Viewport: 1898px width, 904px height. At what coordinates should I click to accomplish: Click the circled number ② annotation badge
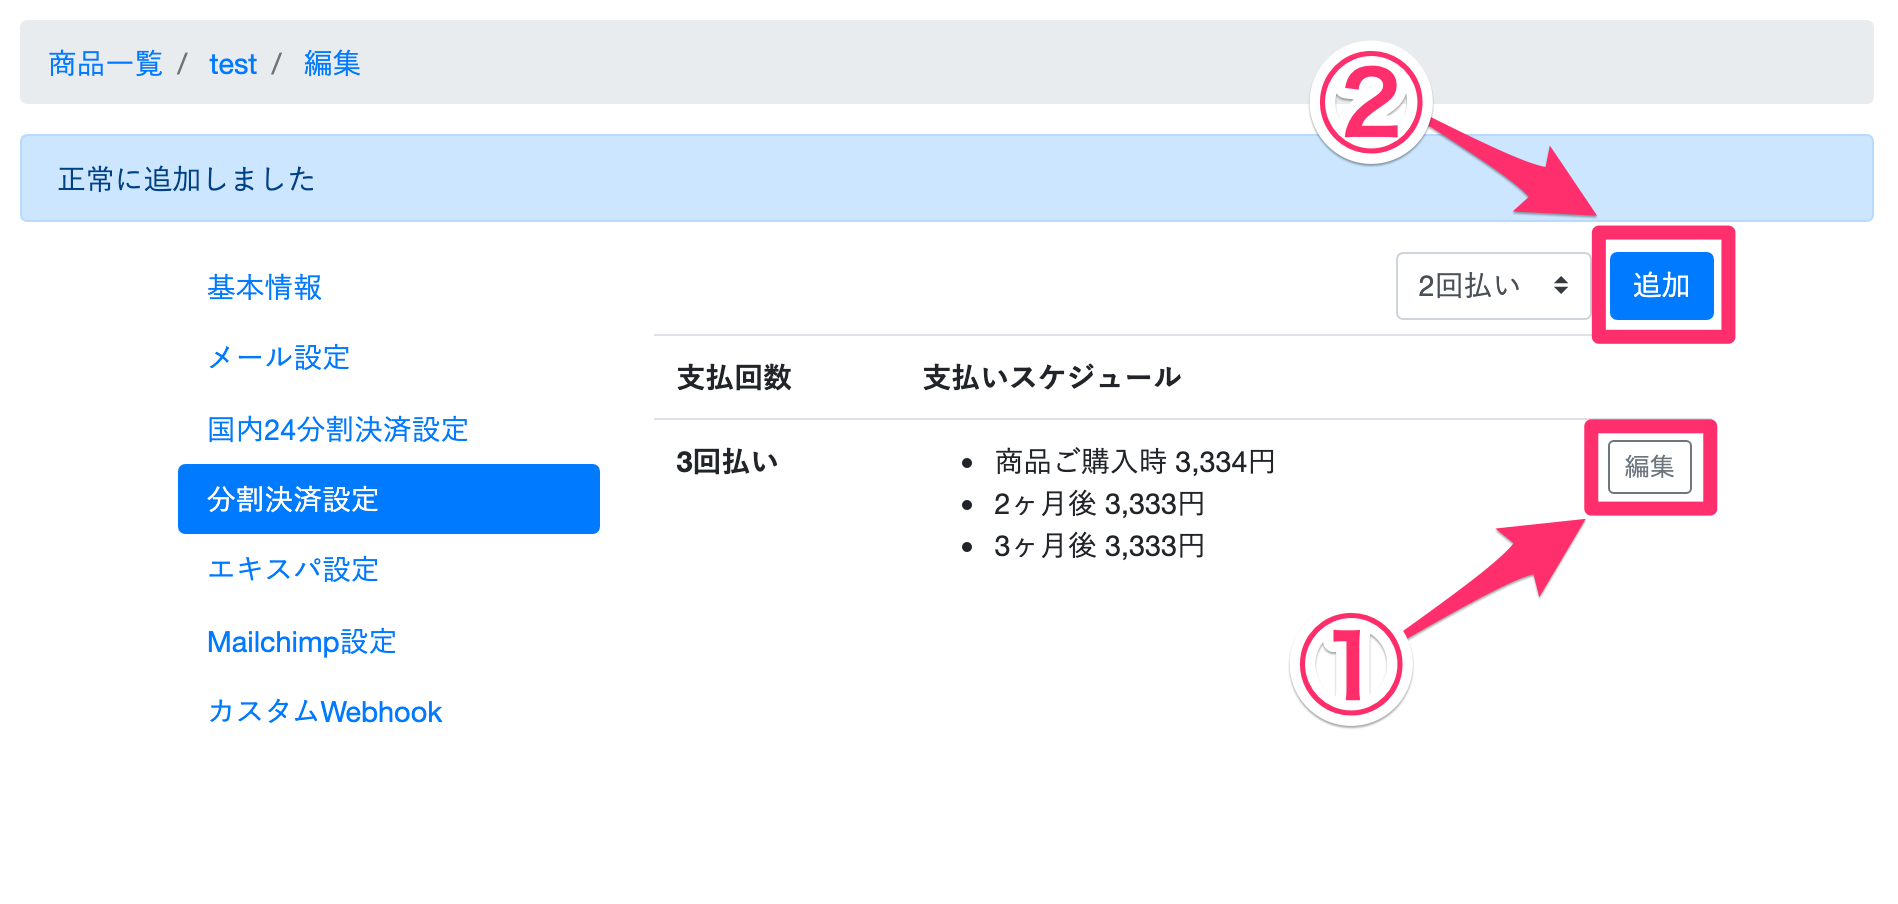click(x=1370, y=102)
